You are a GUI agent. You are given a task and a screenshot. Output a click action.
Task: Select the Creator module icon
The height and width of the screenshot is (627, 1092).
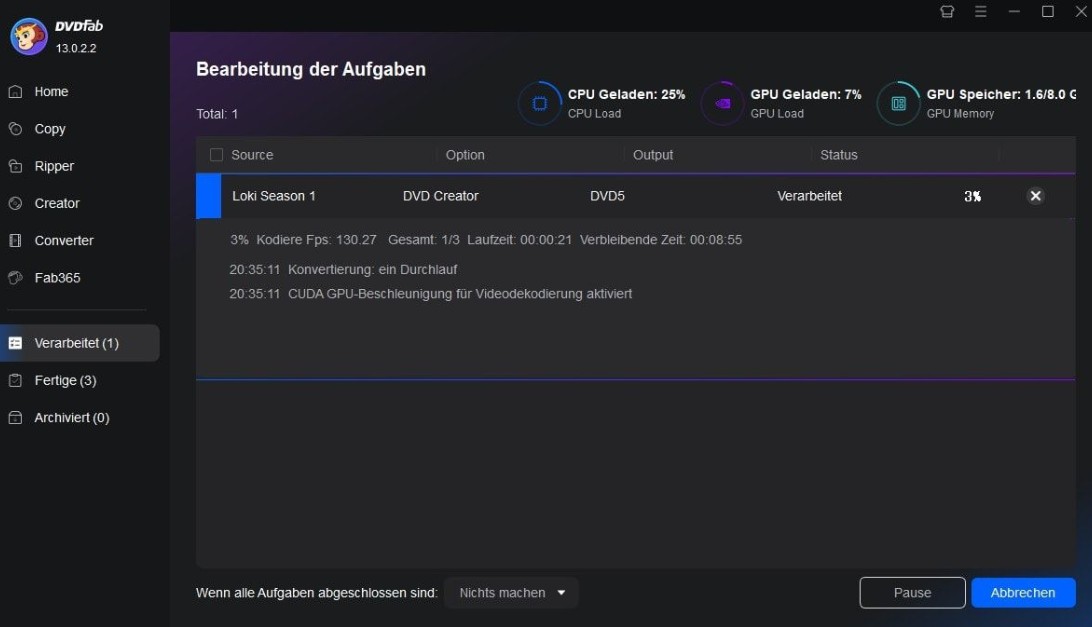click(15, 203)
